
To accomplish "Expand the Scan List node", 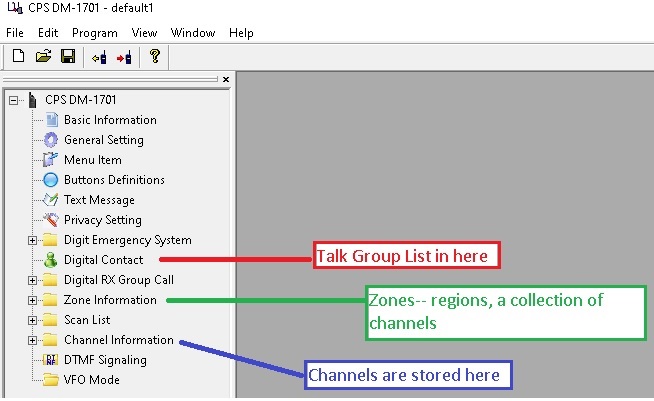I will 32,320.
